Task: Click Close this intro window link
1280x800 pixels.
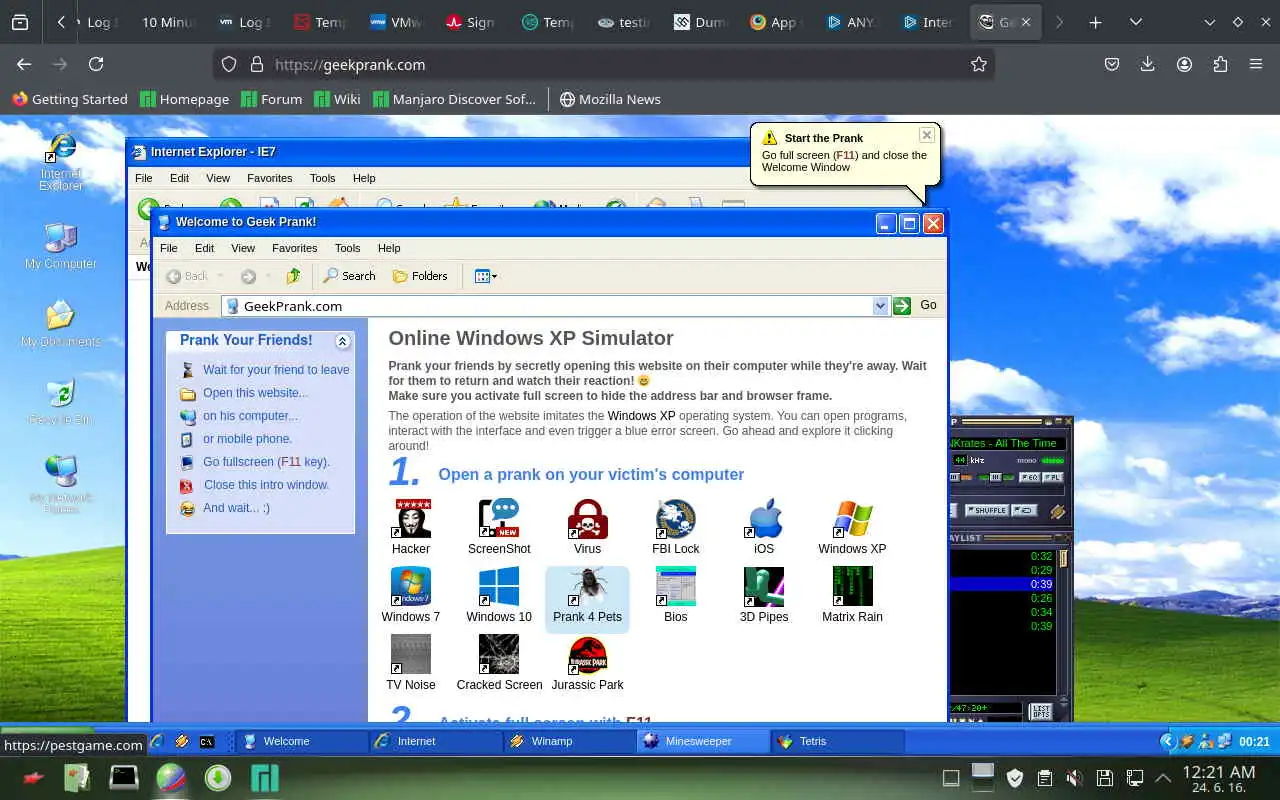Action: click(266, 485)
